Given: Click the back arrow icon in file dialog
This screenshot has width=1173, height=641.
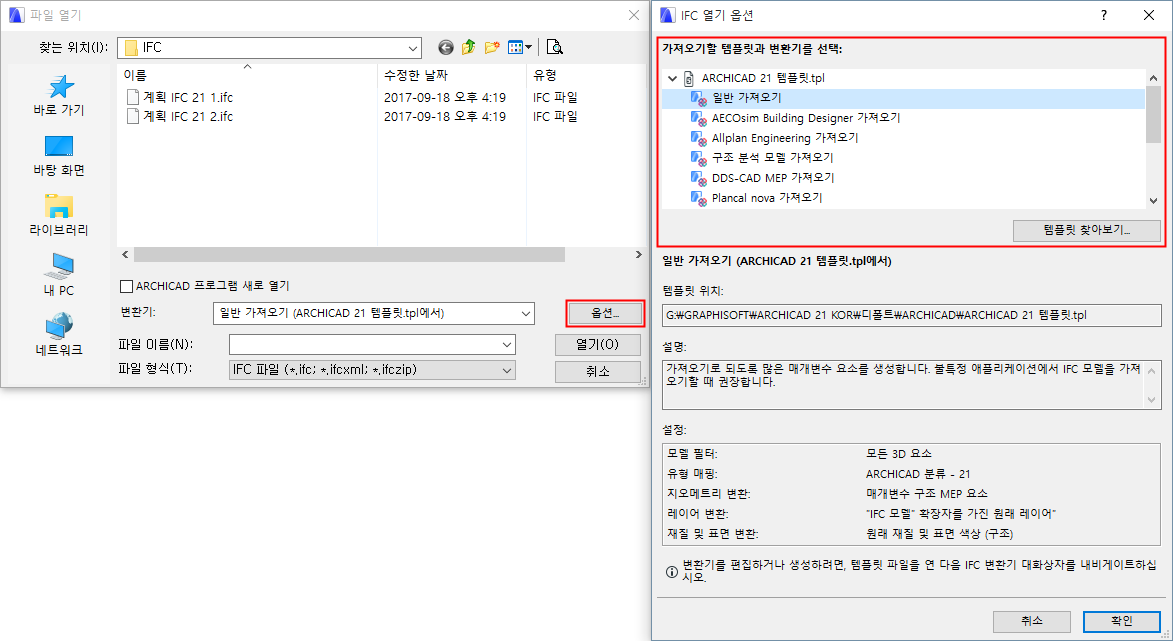Looking at the screenshot, I should coord(446,48).
